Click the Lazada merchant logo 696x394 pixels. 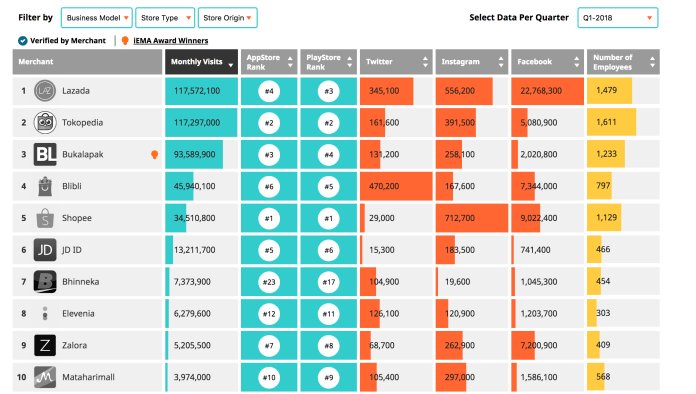tap(45, 91)
